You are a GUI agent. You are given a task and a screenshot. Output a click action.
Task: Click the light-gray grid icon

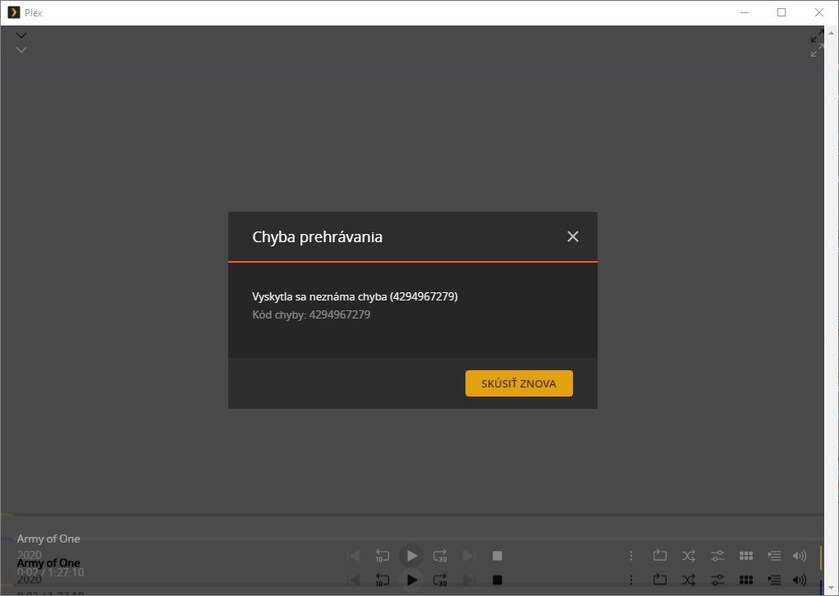(746, 556)
